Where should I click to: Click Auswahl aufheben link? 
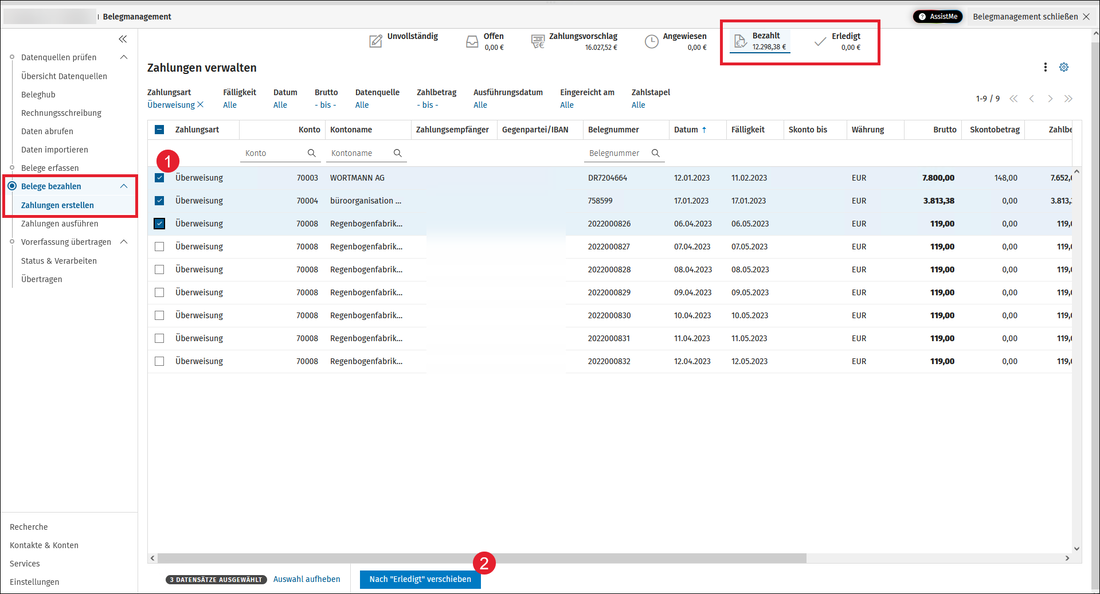[307, 579]
